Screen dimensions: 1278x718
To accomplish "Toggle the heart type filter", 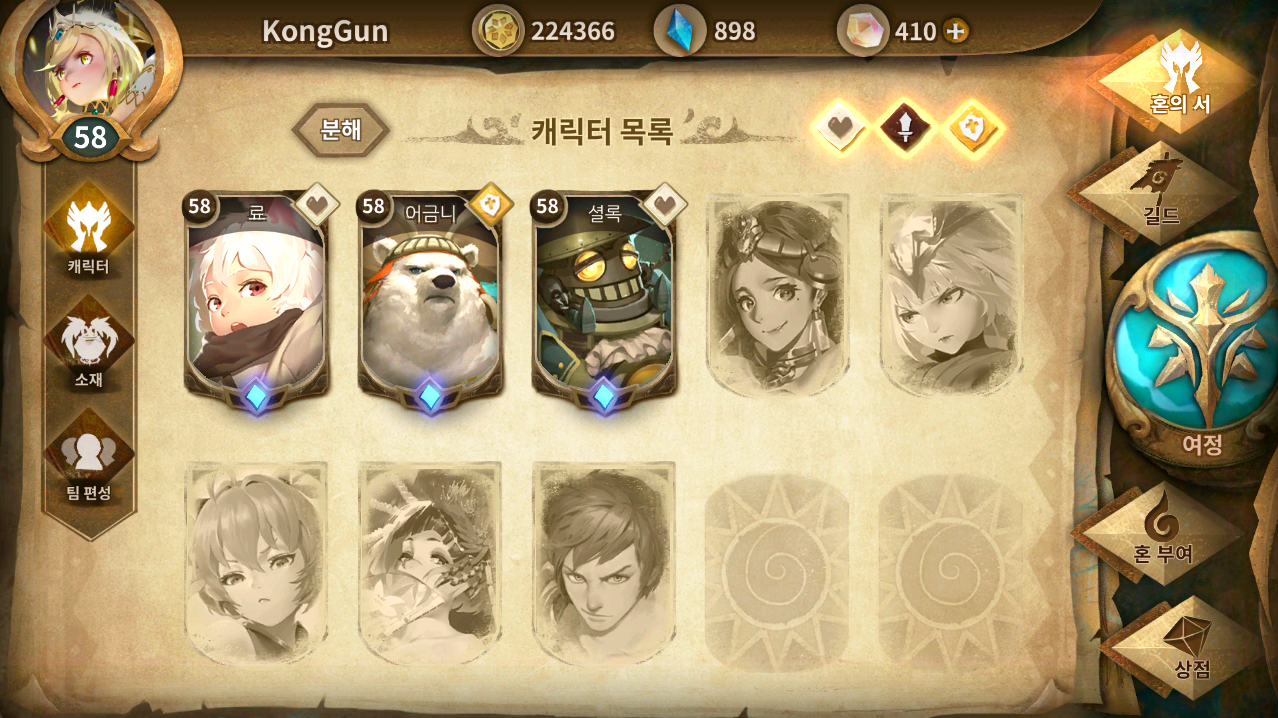I will [x=838, y=128].
